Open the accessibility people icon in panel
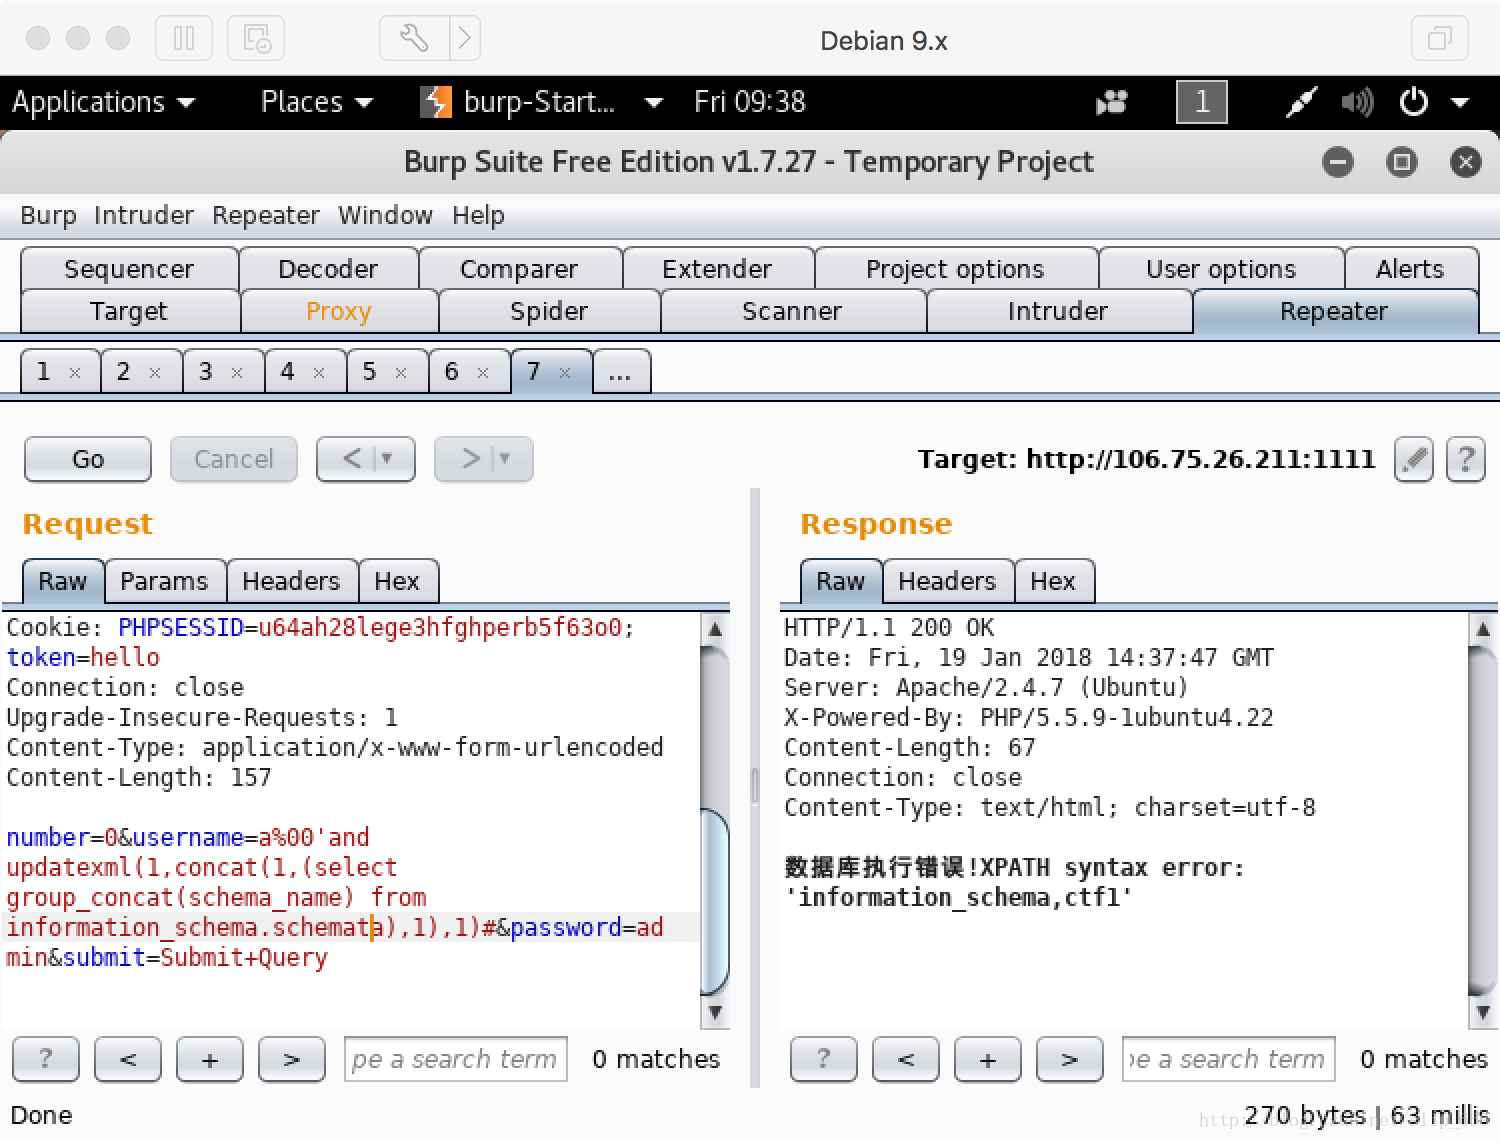 (1112, 102)
